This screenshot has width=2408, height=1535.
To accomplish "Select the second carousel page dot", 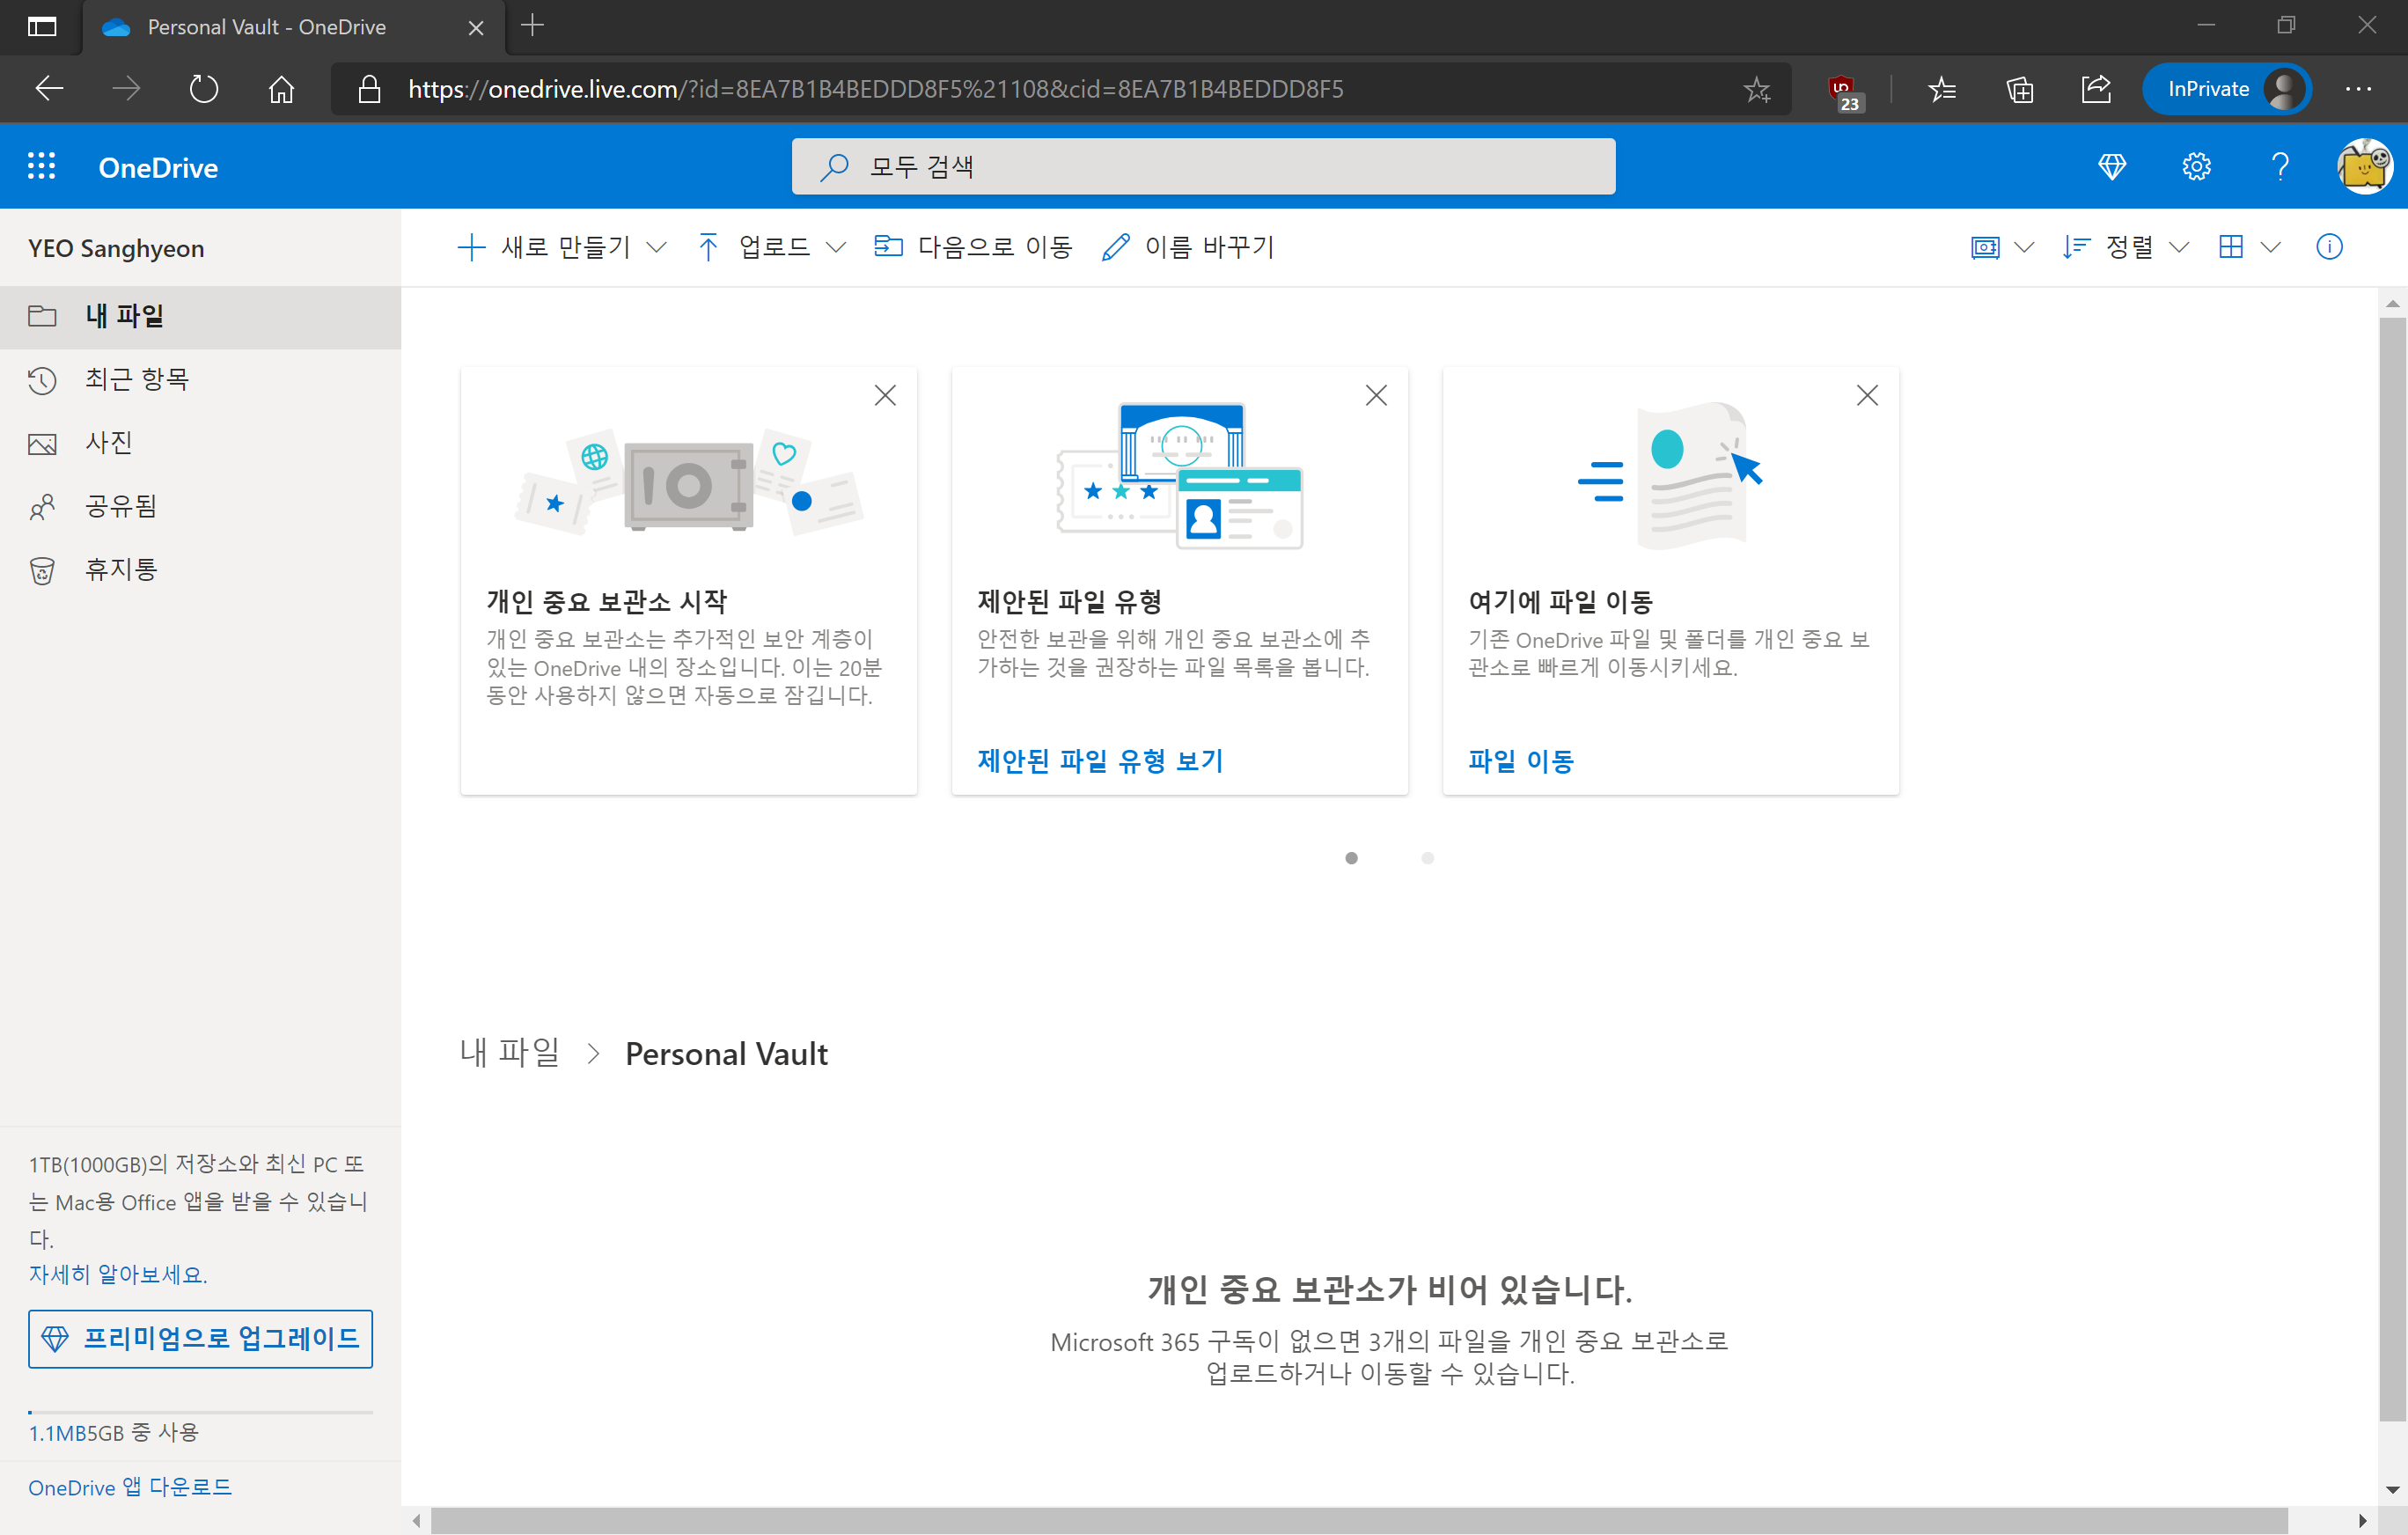I will pyautogui.click(x=1427, y=858).
